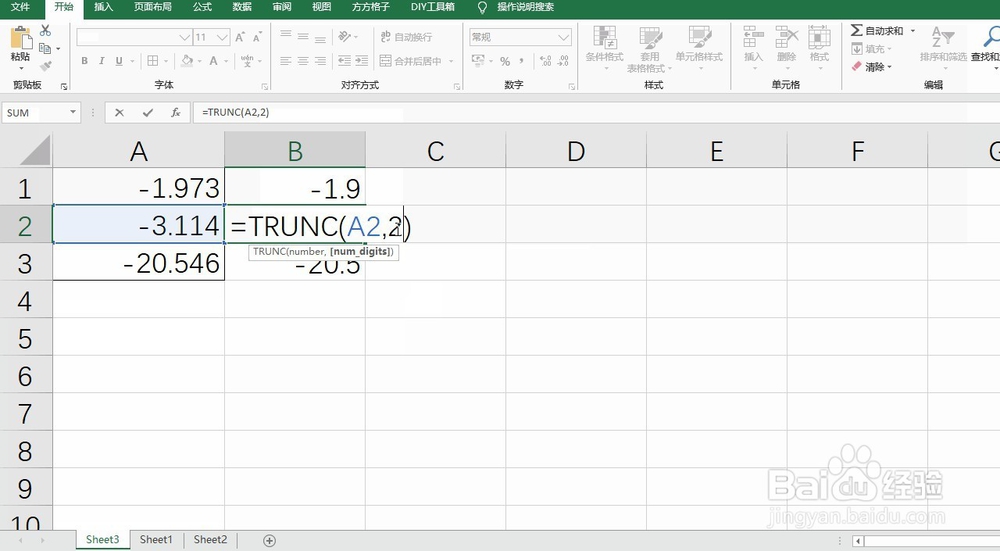
Task: Click the Decrease Decimal icon
Action: tap(563, 61)
